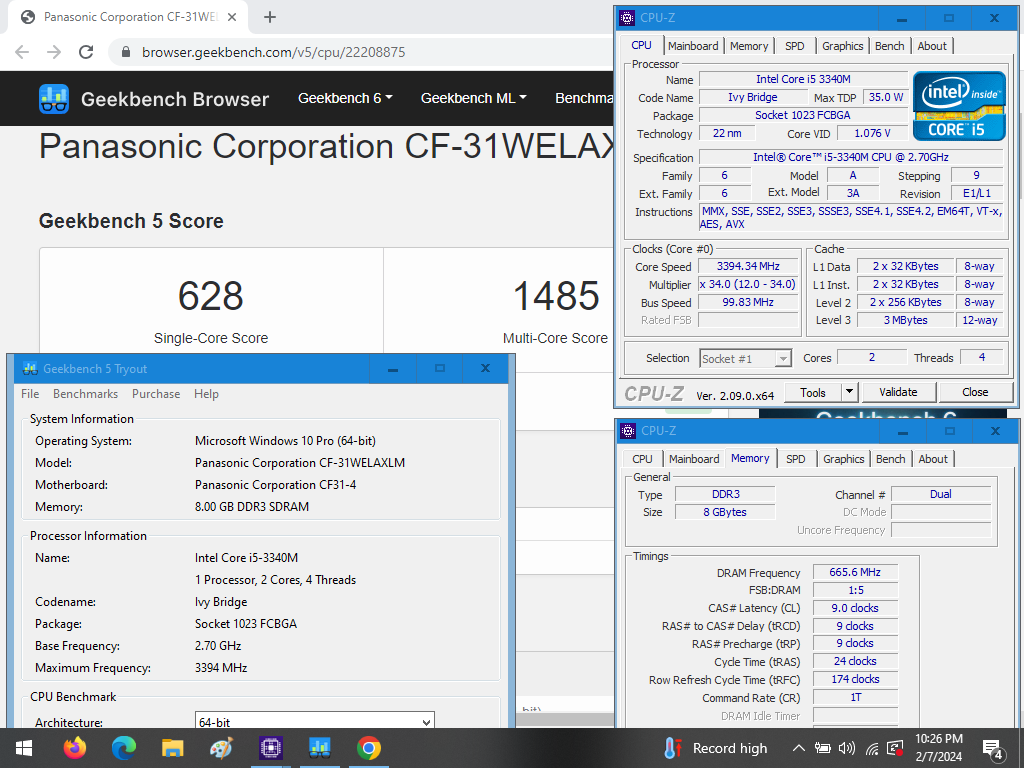Open the volume control tray icon
Image resolution: width=1024 pixels, height=768 pixels.
click(847, 748)
